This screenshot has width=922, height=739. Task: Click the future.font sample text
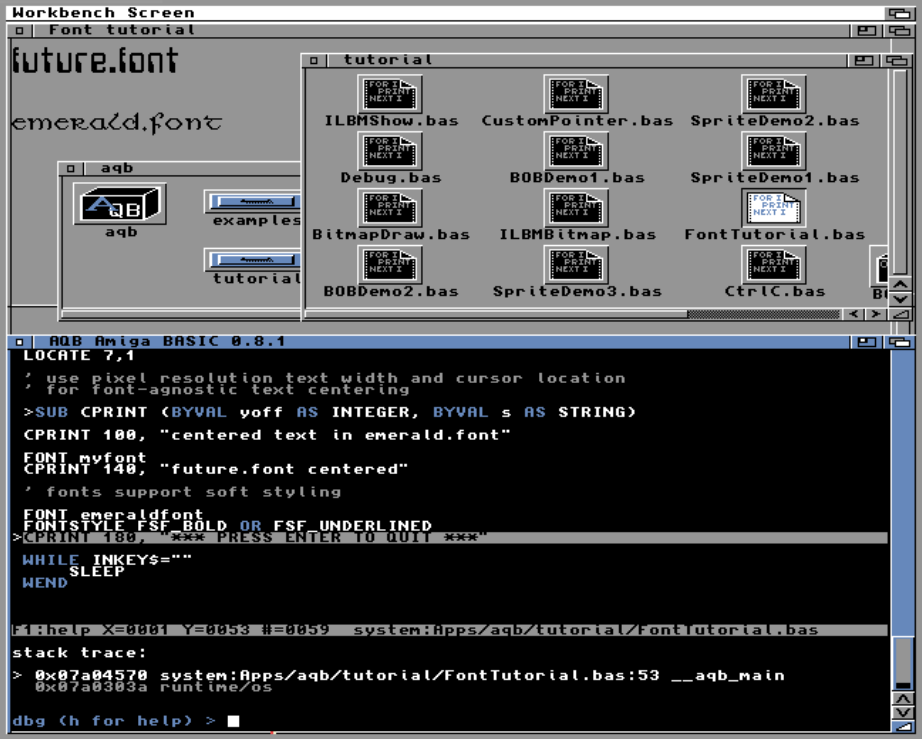point(95,61)
